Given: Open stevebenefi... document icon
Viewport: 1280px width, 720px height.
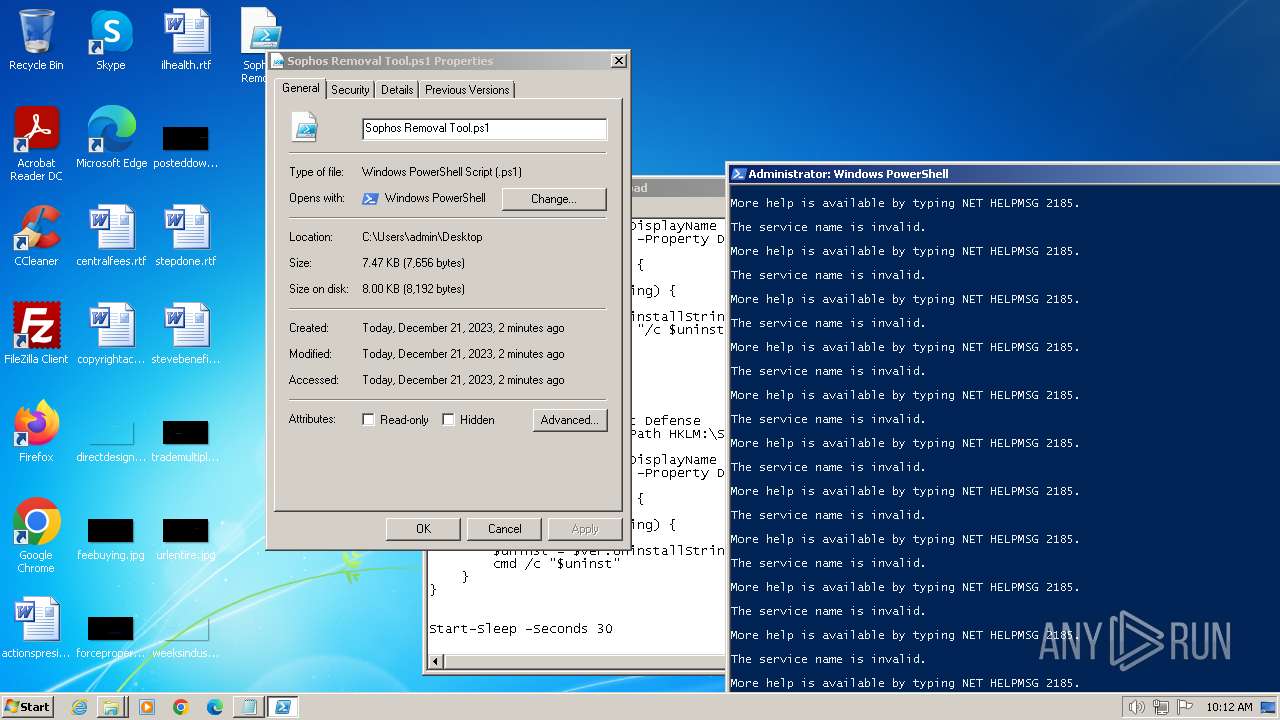Looking at the screenshot, I should pyautogui.click(x=186, y=334).
